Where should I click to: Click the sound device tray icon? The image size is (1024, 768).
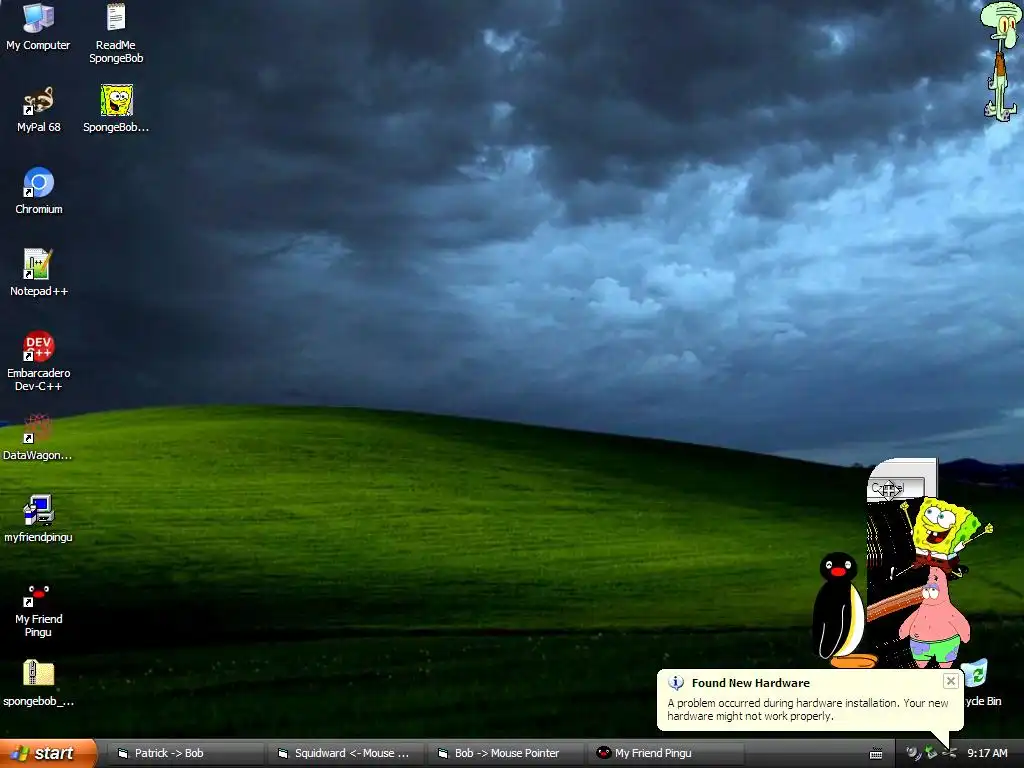click(x=912, y=754)
